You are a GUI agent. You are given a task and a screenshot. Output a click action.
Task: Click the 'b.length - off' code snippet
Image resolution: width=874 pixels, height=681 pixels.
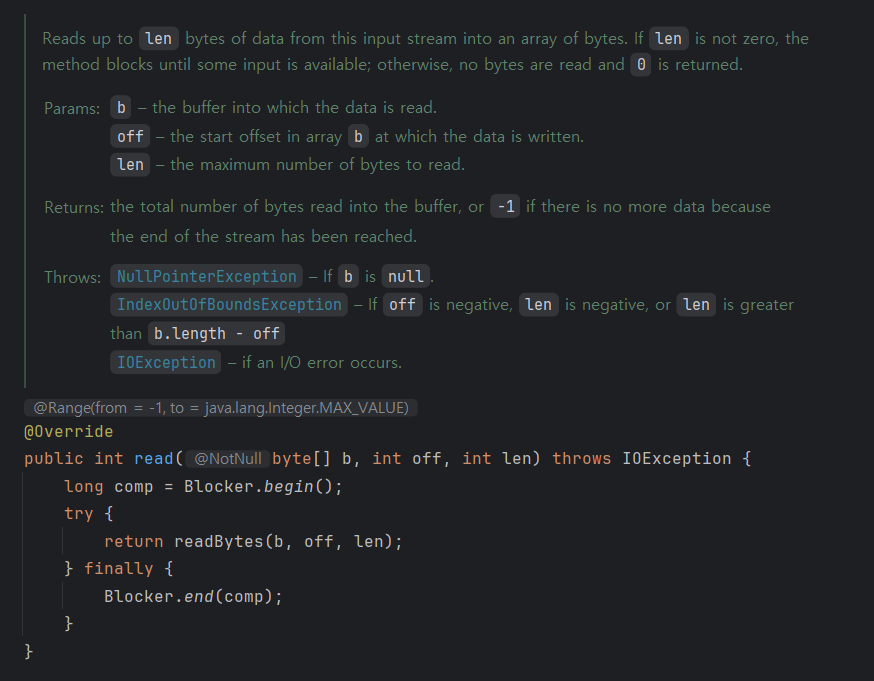pyautogui.click(x=216, y=334)
